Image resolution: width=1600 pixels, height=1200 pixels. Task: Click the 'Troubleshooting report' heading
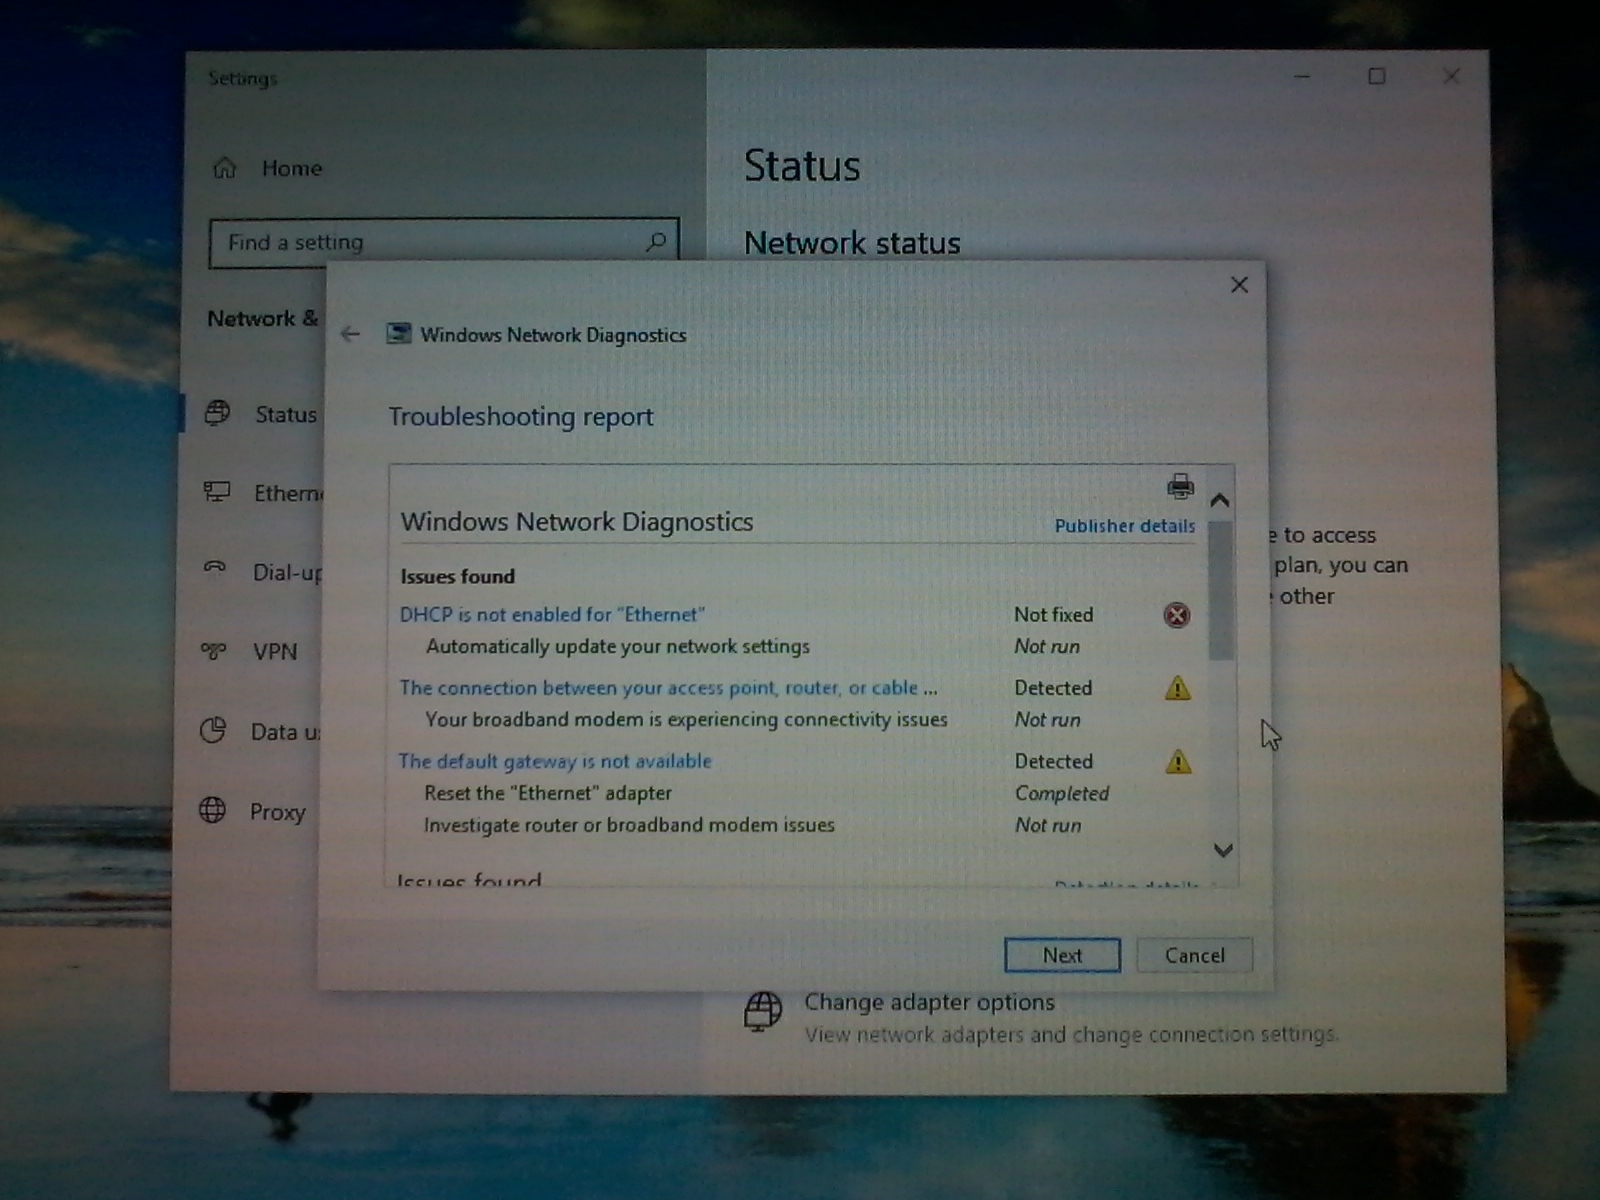(x=521, y=417)
